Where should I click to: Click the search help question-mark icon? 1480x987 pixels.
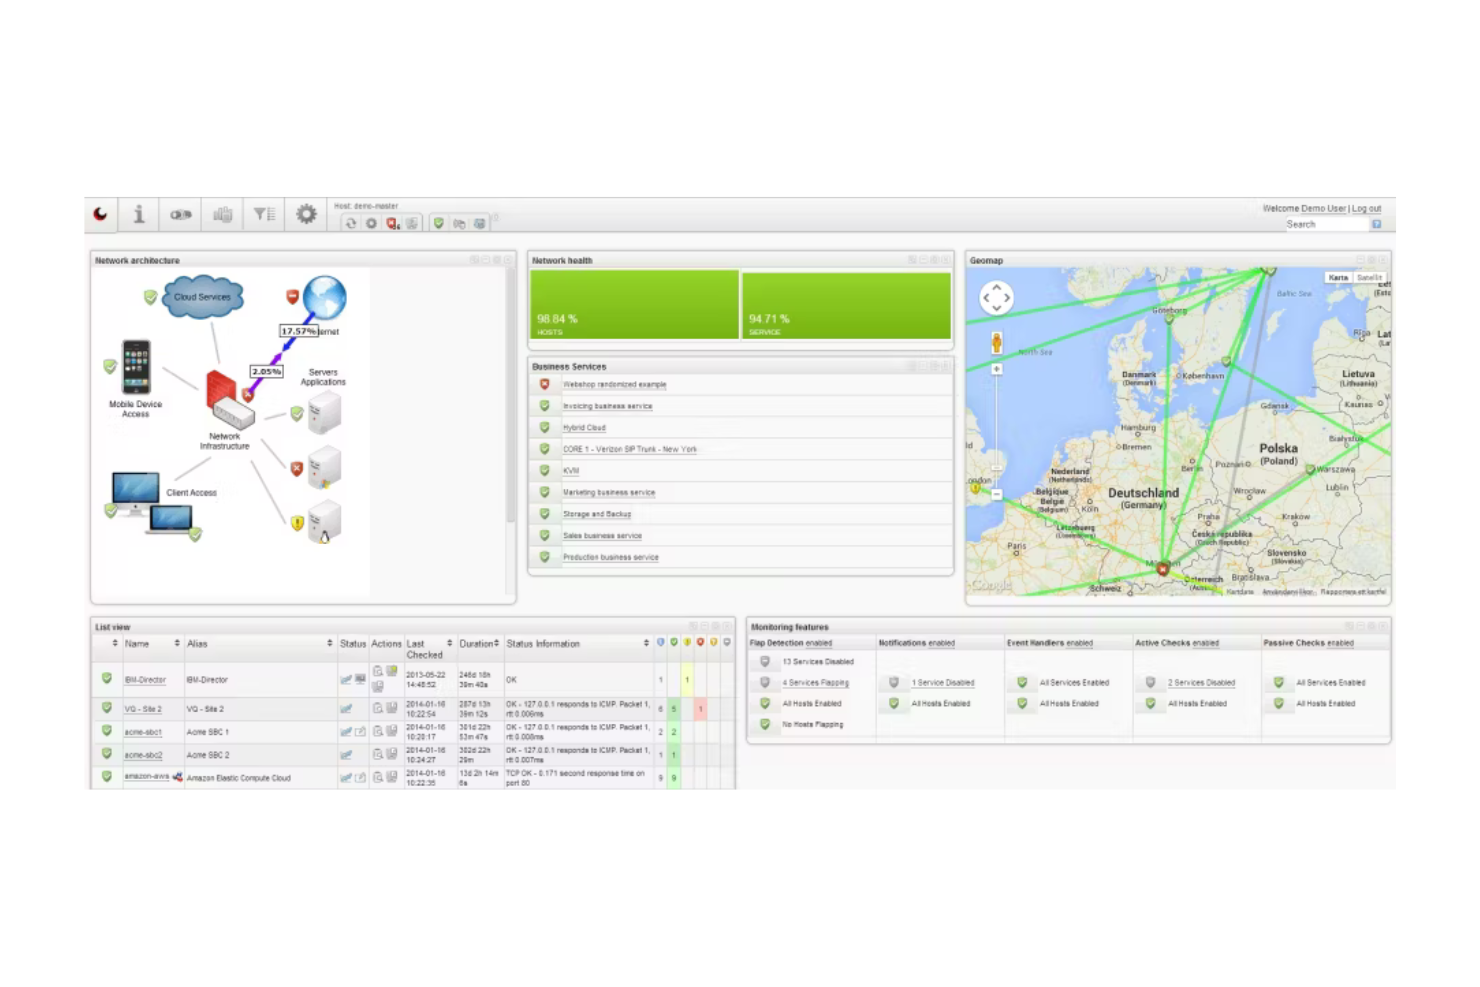(1376, 224)
